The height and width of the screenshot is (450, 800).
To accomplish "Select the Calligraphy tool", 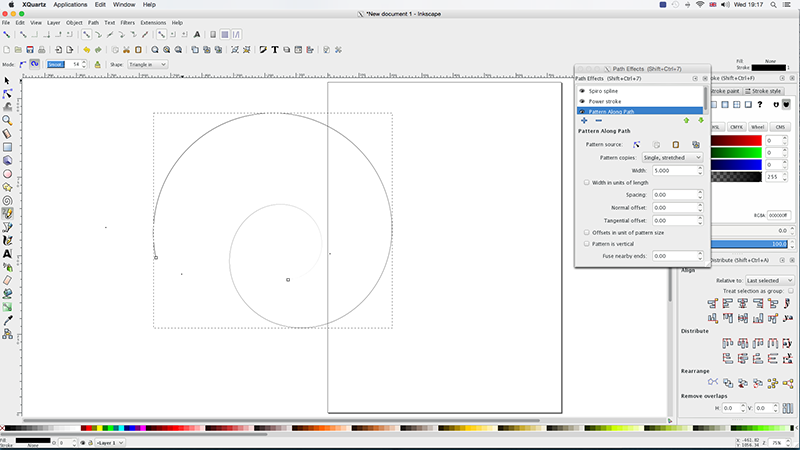I will [x=7, y=240].
